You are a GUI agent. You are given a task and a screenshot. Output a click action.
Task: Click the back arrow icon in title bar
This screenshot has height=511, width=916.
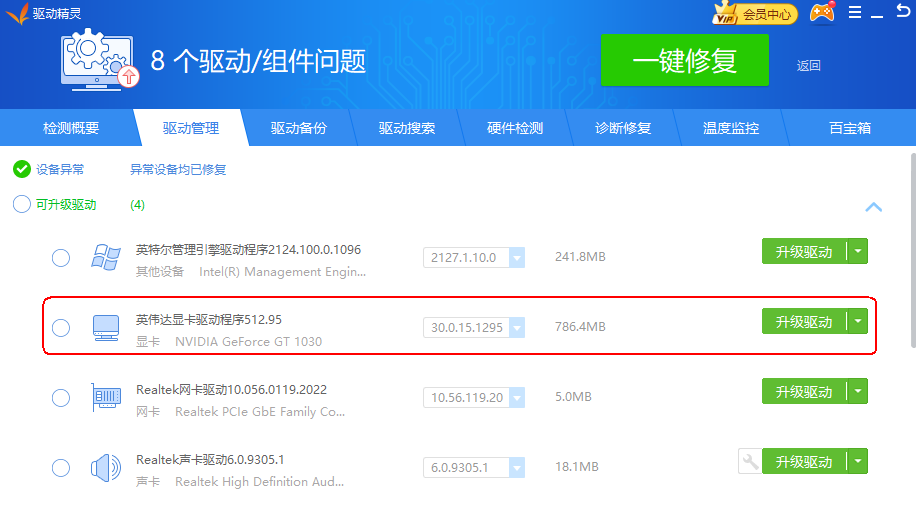tap(903, 11)
